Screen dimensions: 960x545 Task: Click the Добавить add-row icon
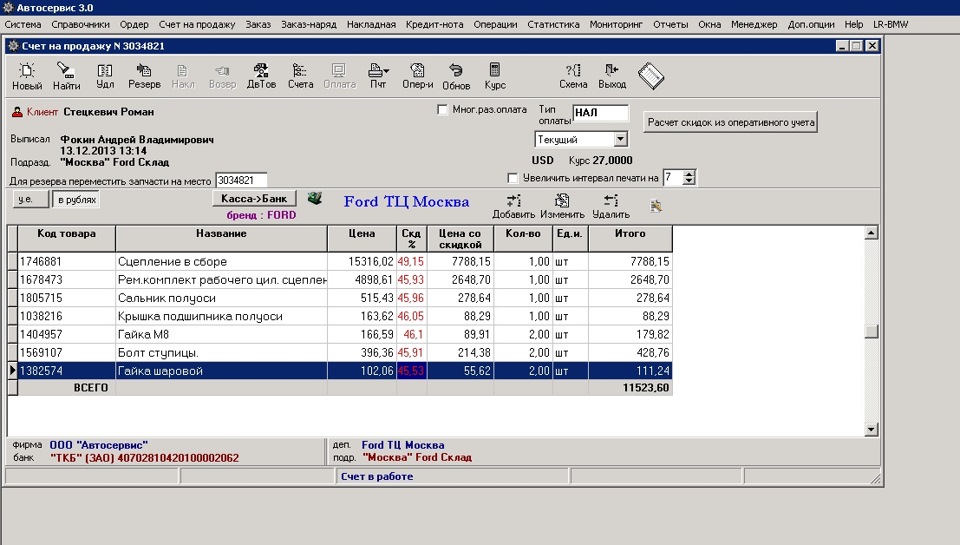[x=514, y=206]
